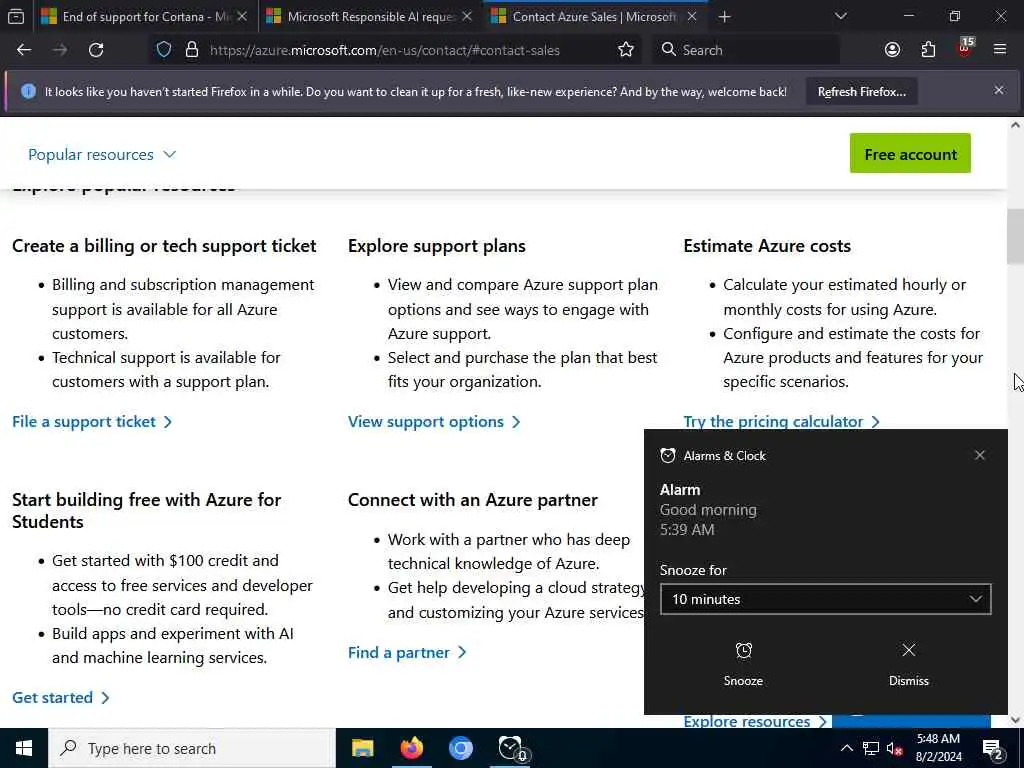1024x768 pixels.
Task: Open the Firefox View icon left of the tabs
Action: (16, 17)
